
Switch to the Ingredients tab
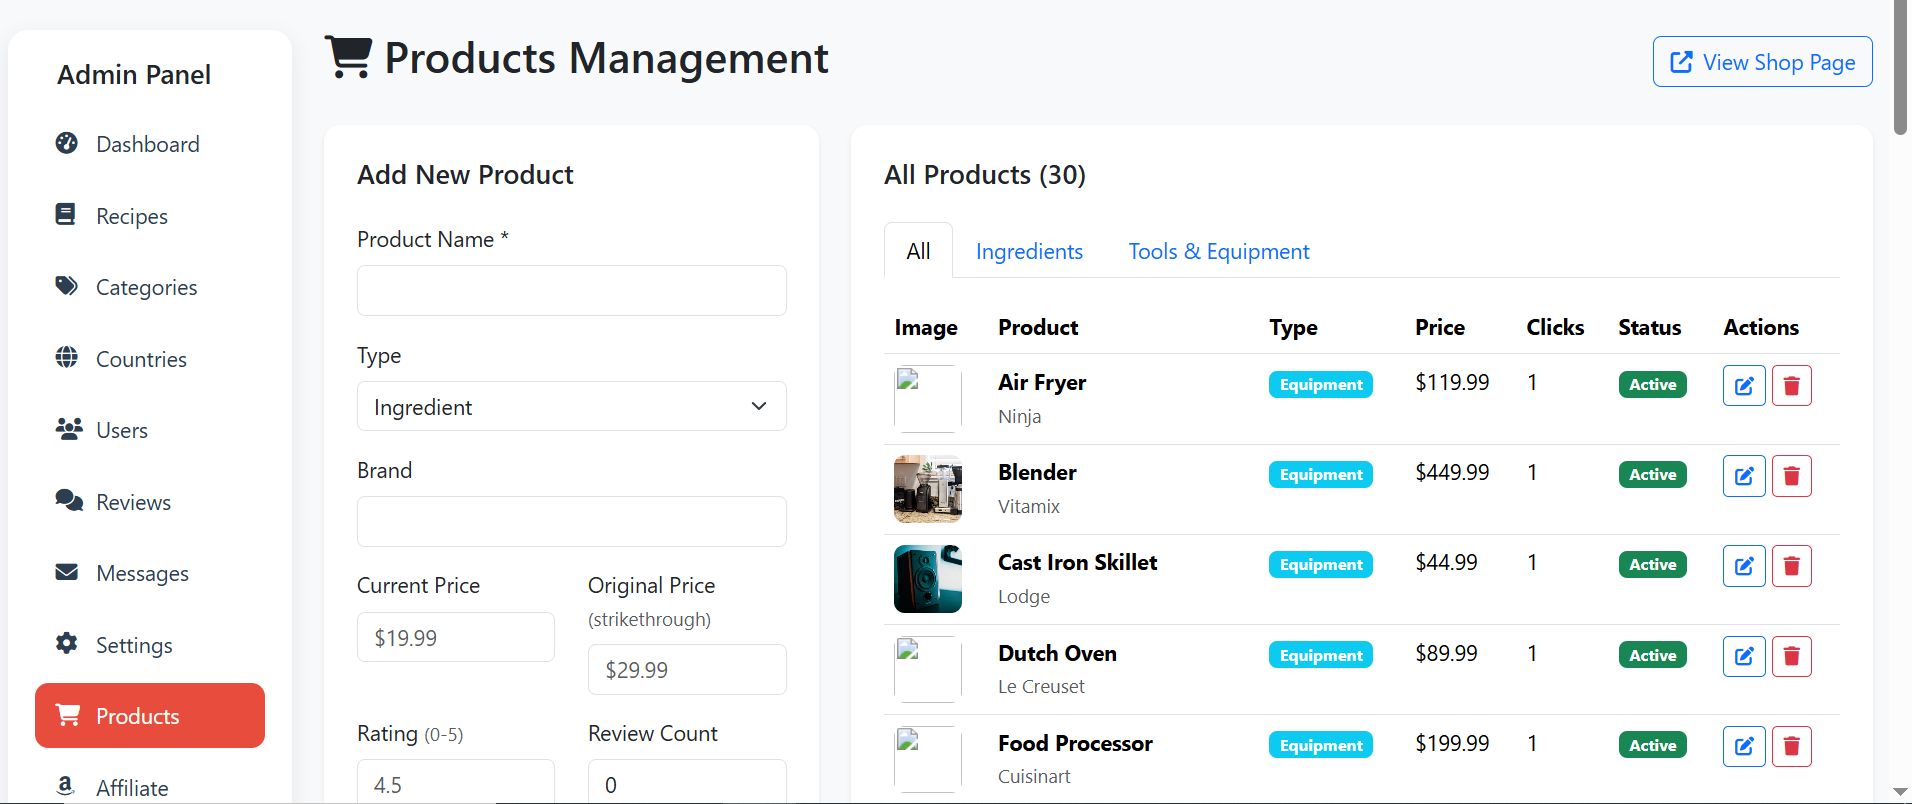coord(1029,251)
